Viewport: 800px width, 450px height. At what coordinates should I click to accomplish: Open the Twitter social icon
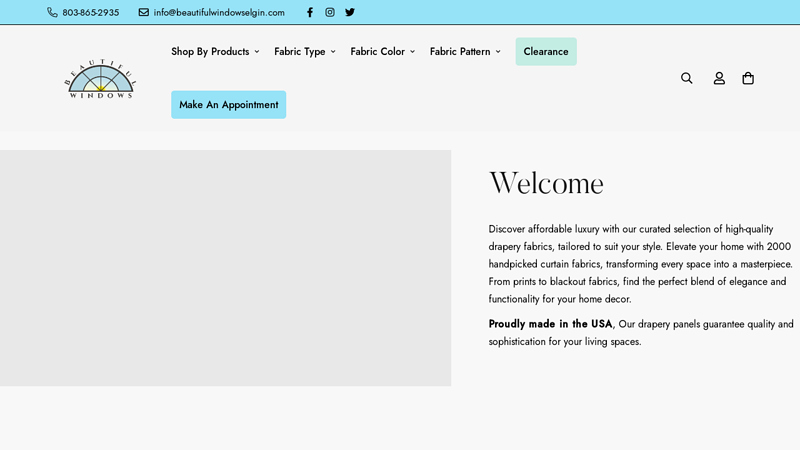click(350, 12)
